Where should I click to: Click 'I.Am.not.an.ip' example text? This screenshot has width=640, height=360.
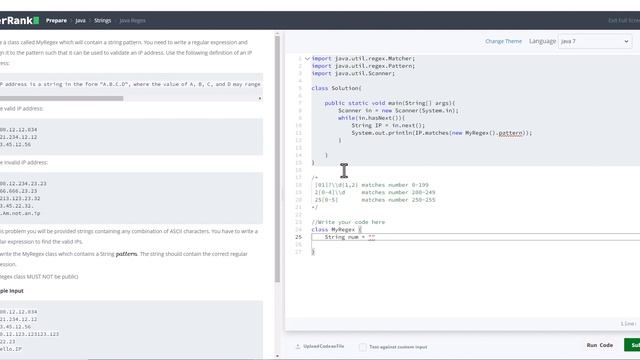(20, 213)
